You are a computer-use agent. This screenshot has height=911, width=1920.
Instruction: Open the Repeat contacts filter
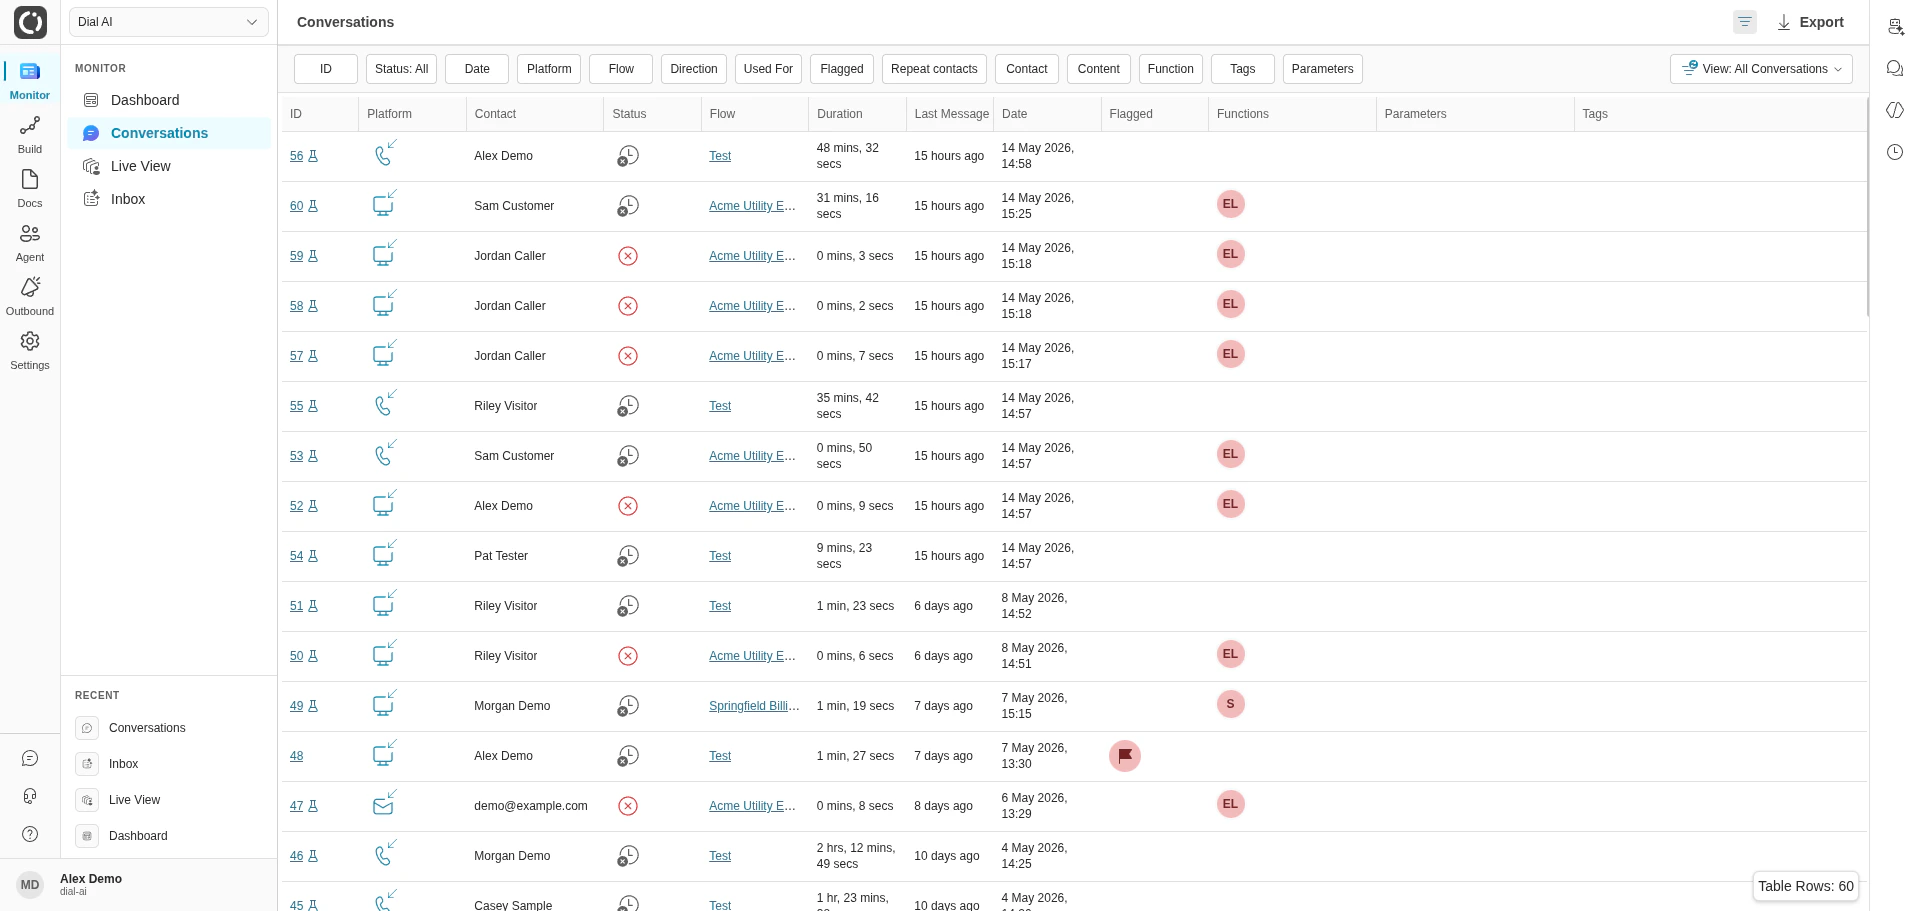pyautogui.click(x=934, y=69)
